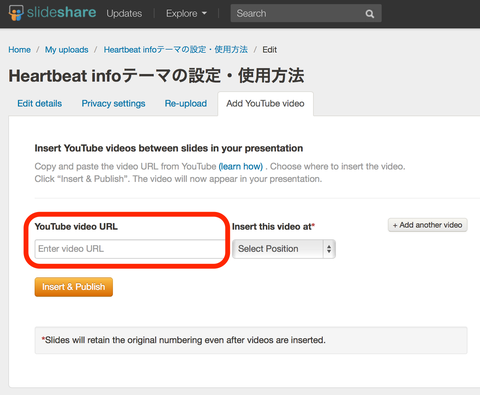480x395 pixels.
Task: Focus the Search box
Action: point(306,13)
